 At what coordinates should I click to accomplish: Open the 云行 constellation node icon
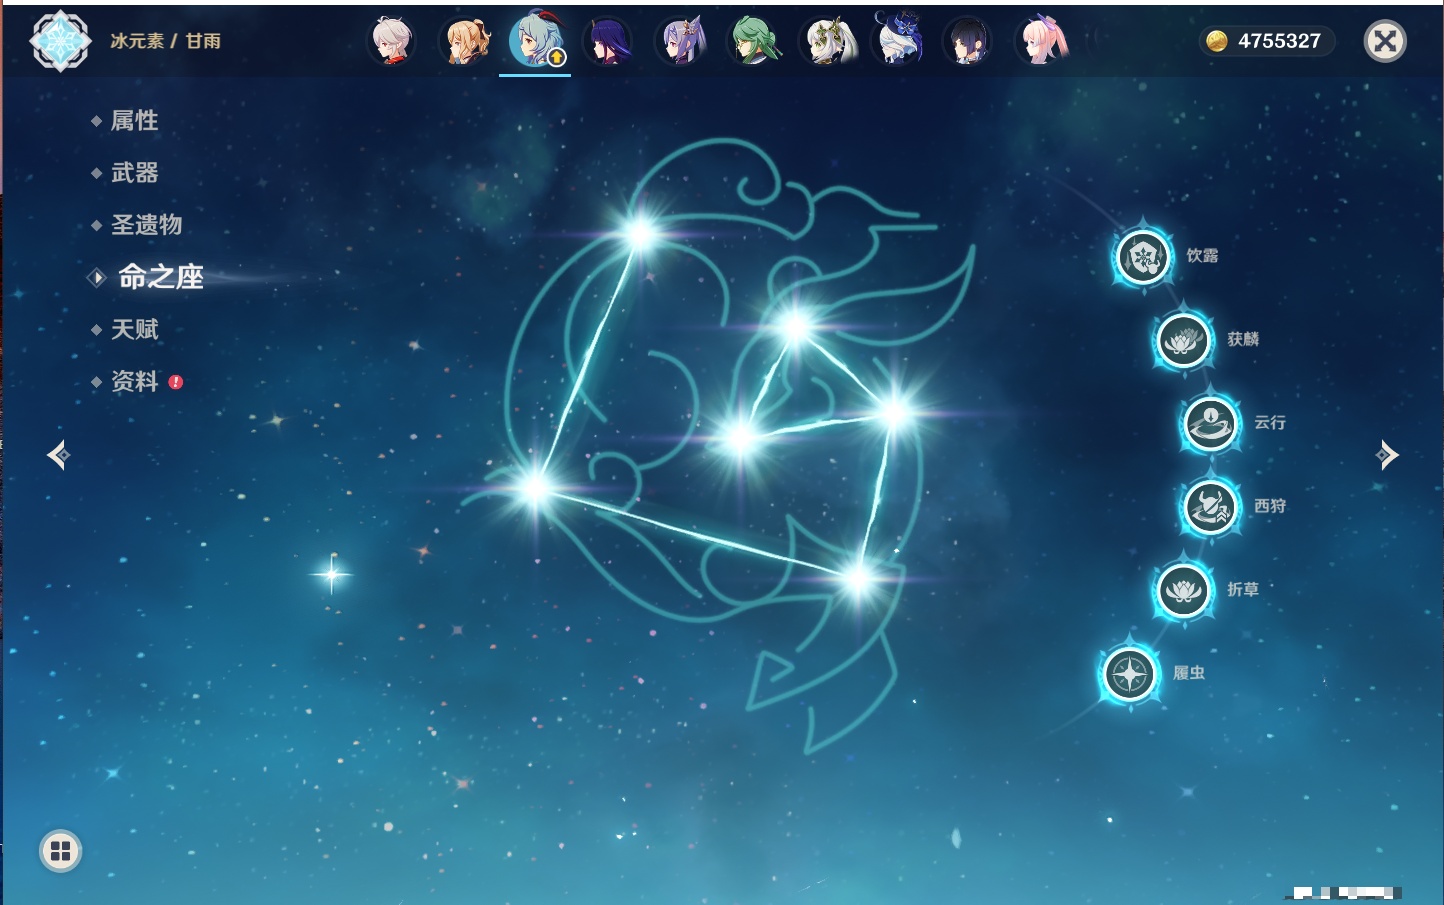click(1210, 423)
